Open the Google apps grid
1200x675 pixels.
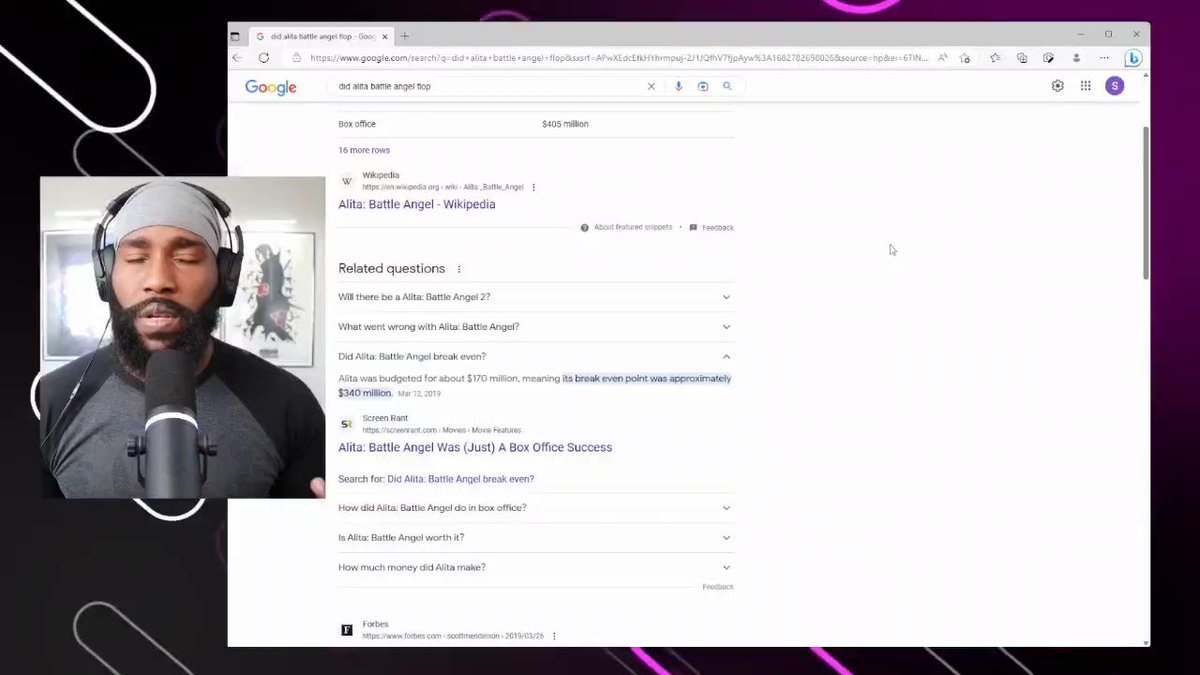tap(1085, 86)
